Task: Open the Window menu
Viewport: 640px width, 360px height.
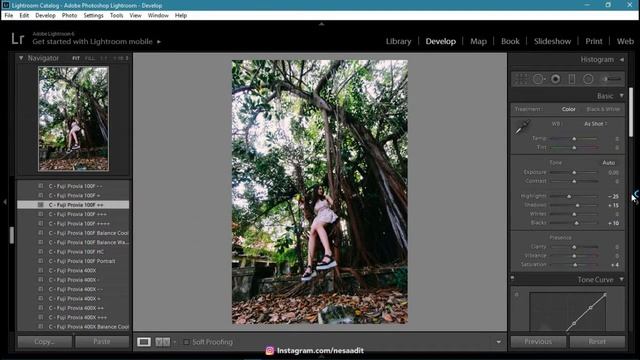Action: point(158,15)
